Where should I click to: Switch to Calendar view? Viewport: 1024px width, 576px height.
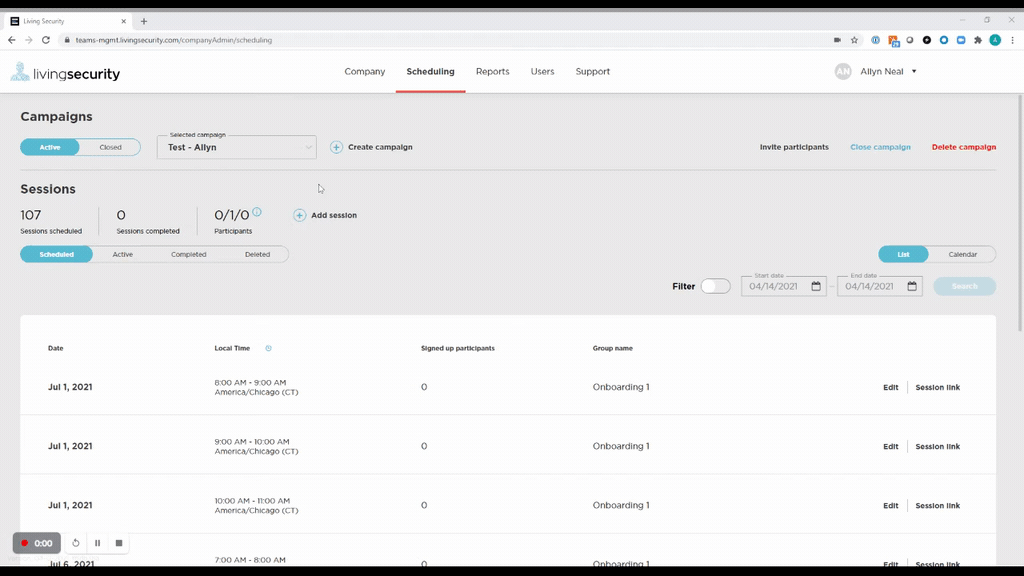coord(963,254)
